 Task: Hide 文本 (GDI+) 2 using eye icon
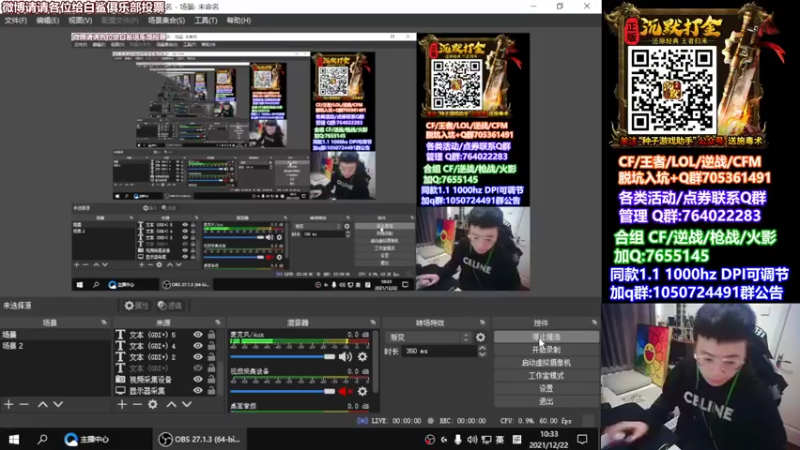tap(198, 357)
